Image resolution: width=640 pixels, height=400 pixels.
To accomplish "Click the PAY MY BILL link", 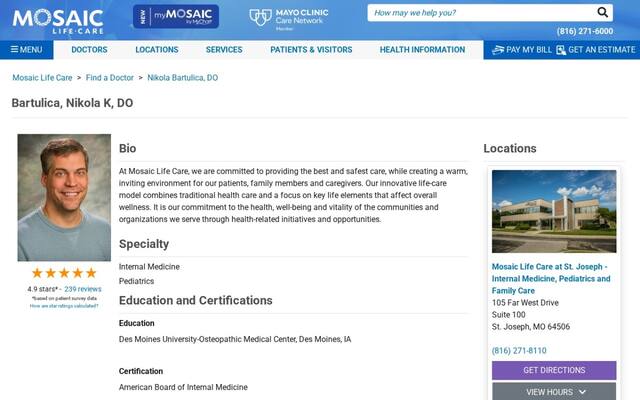I will tap(522, 50).
